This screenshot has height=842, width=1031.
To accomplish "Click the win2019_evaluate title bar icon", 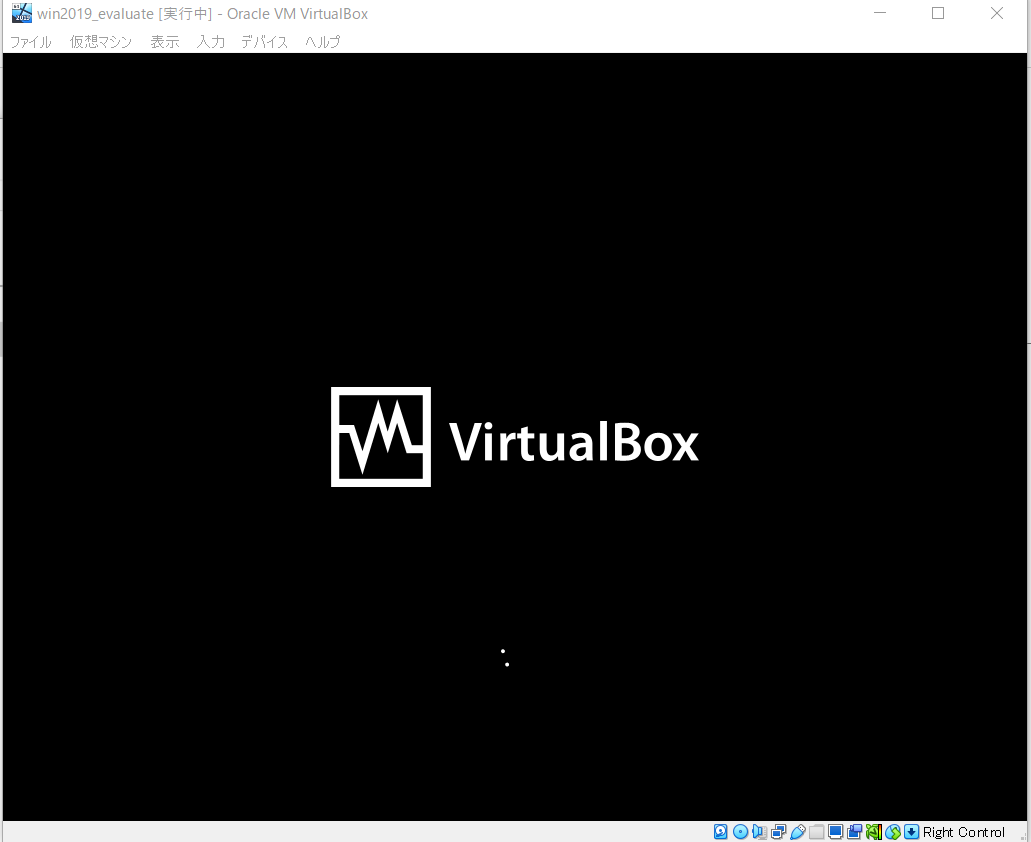I will [x=22, y=13].
